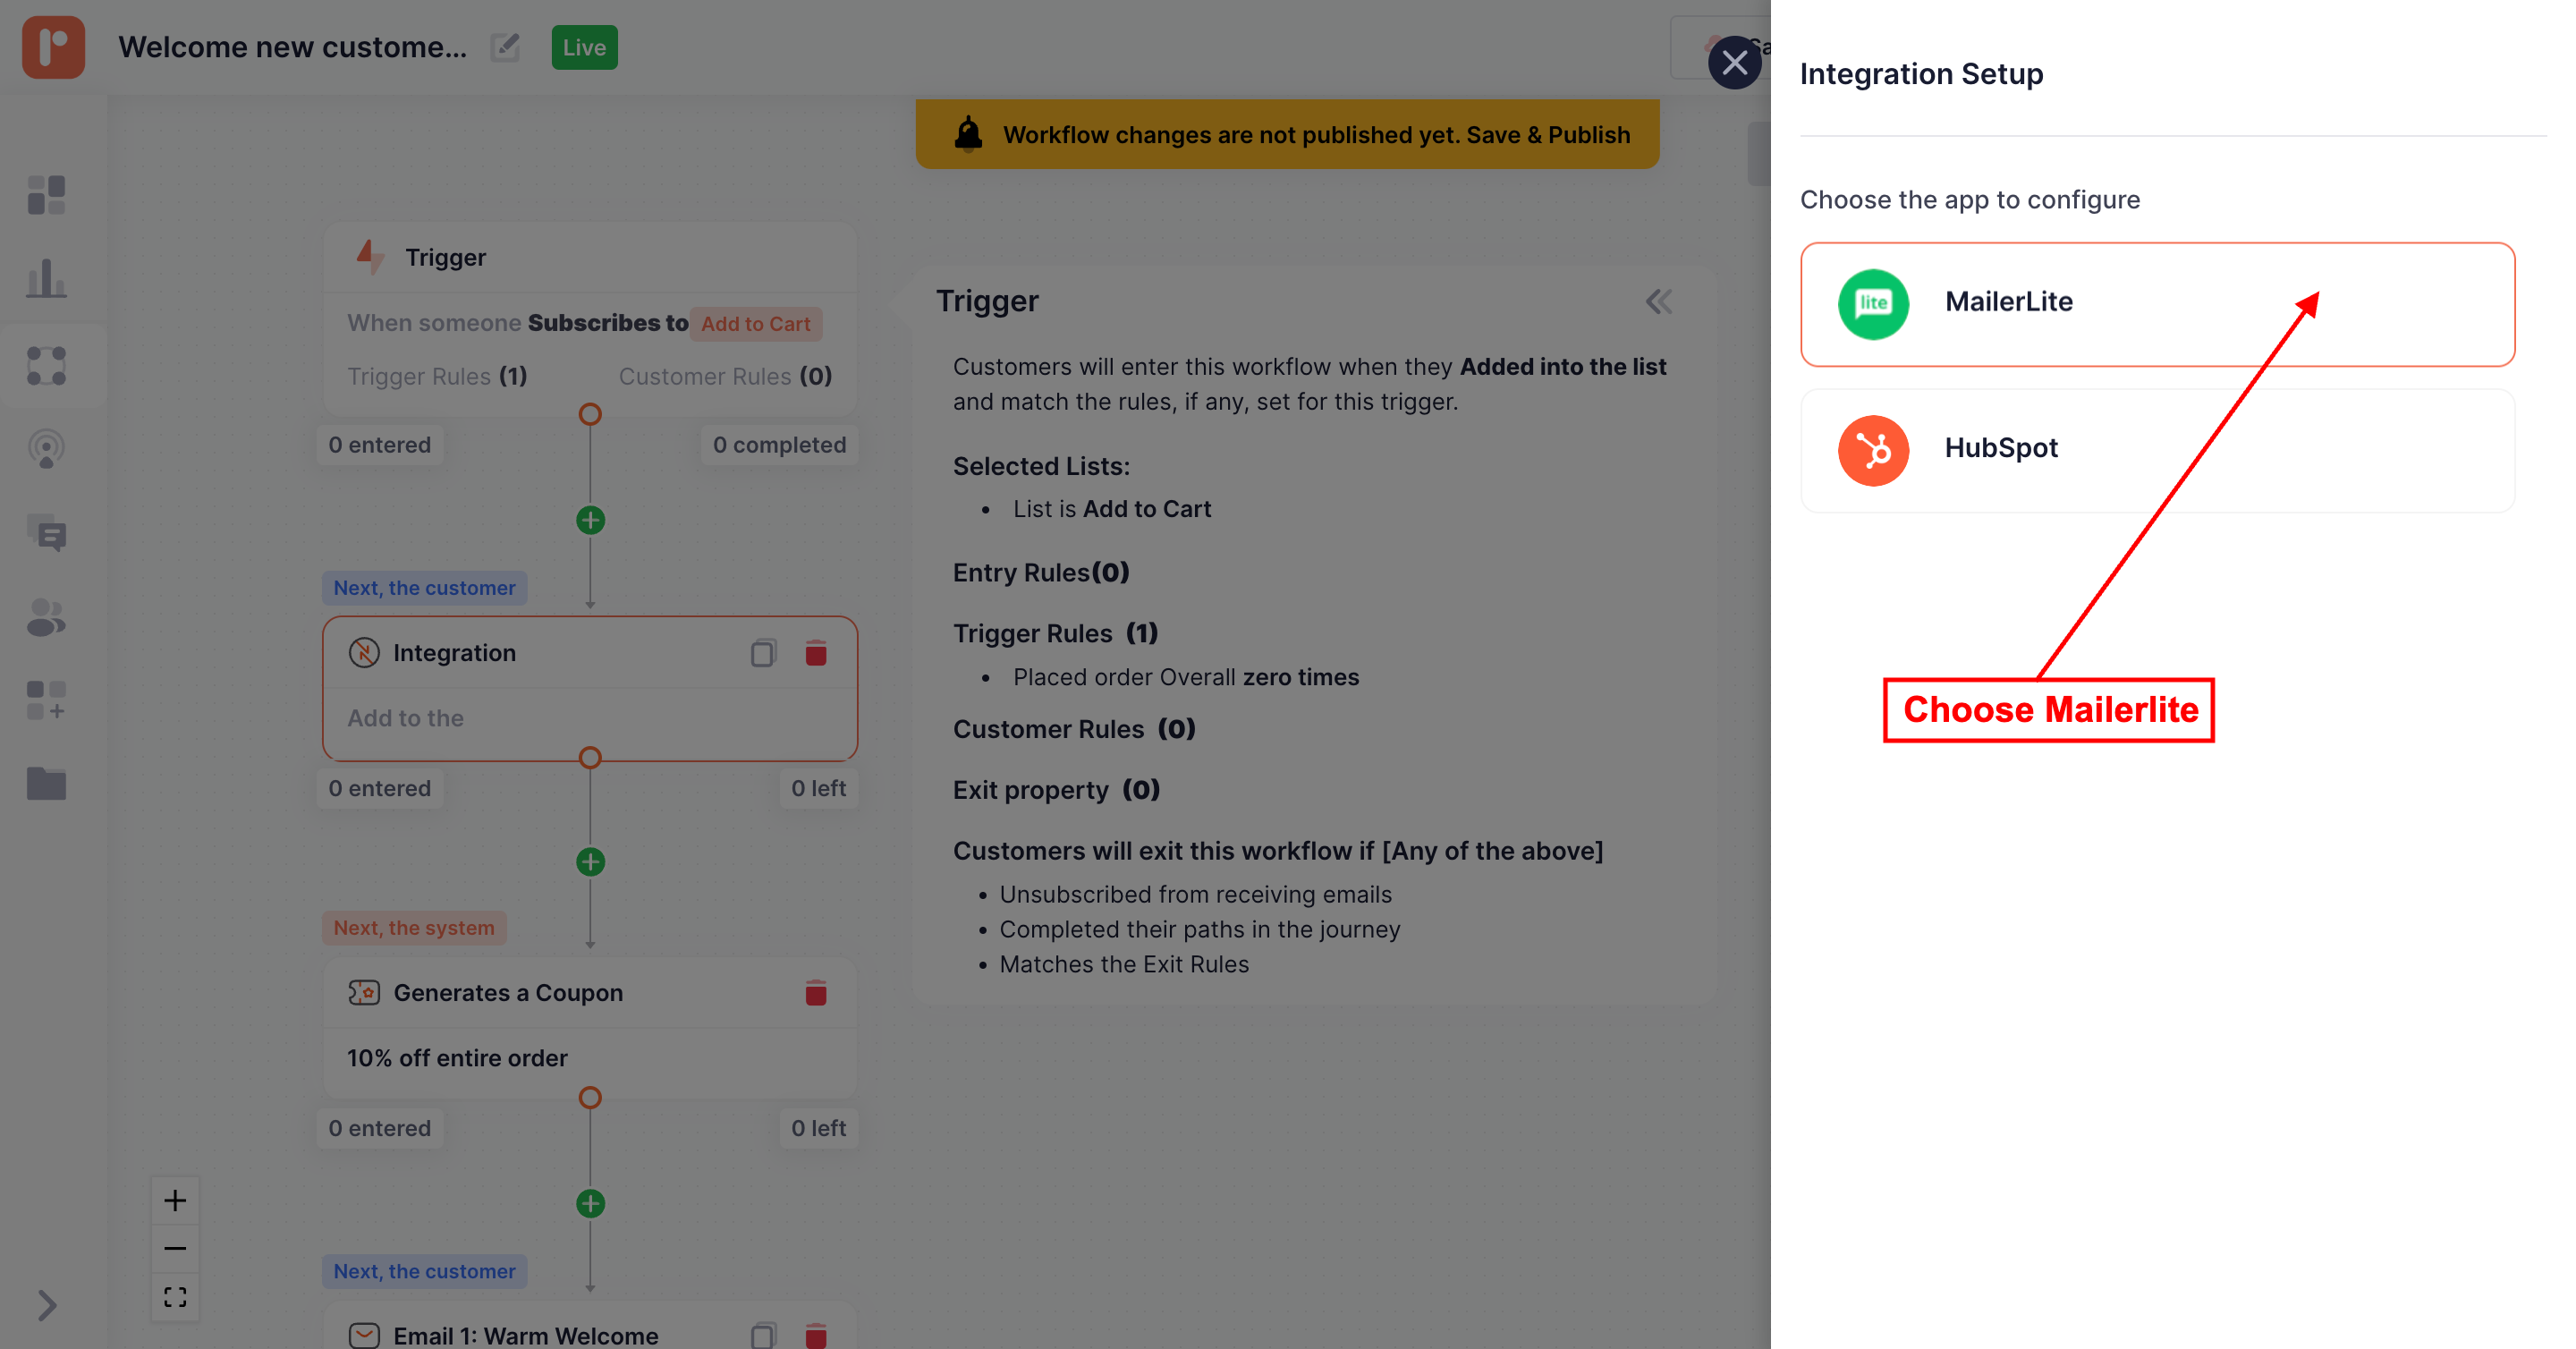Delete the Generates a Coupon step
2576x1349 pixels.
815,993
